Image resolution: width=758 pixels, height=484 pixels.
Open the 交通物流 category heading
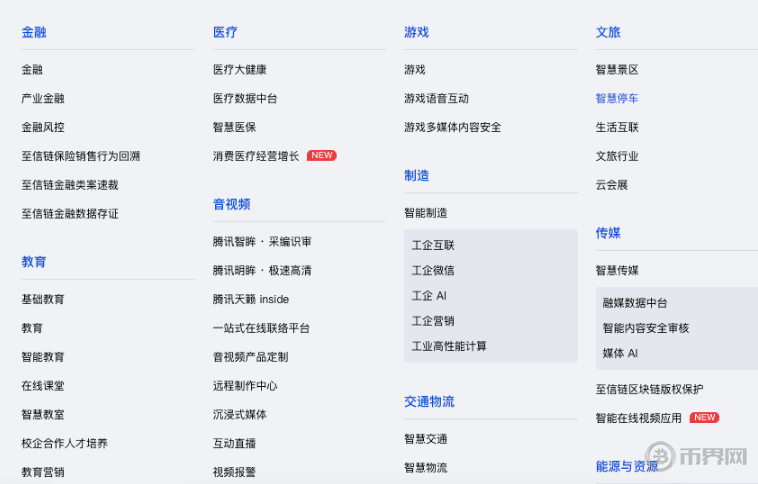coord(429,402)
